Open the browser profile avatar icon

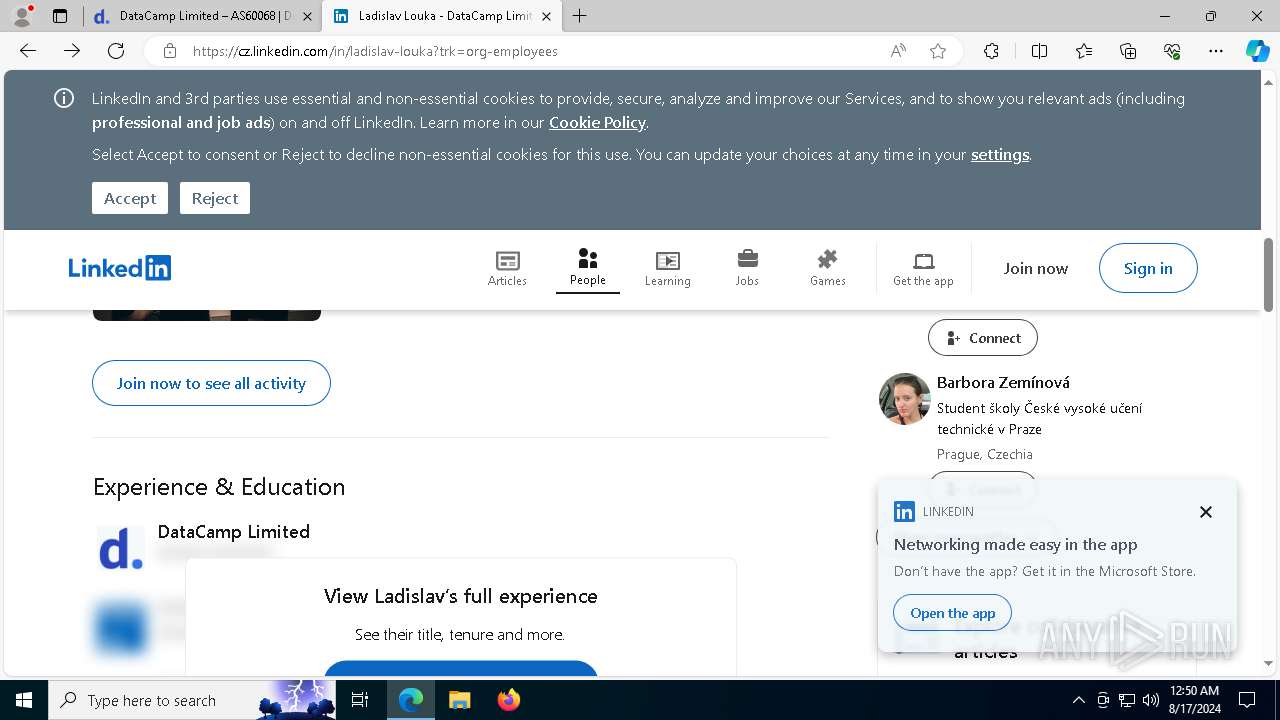[22, 16]
